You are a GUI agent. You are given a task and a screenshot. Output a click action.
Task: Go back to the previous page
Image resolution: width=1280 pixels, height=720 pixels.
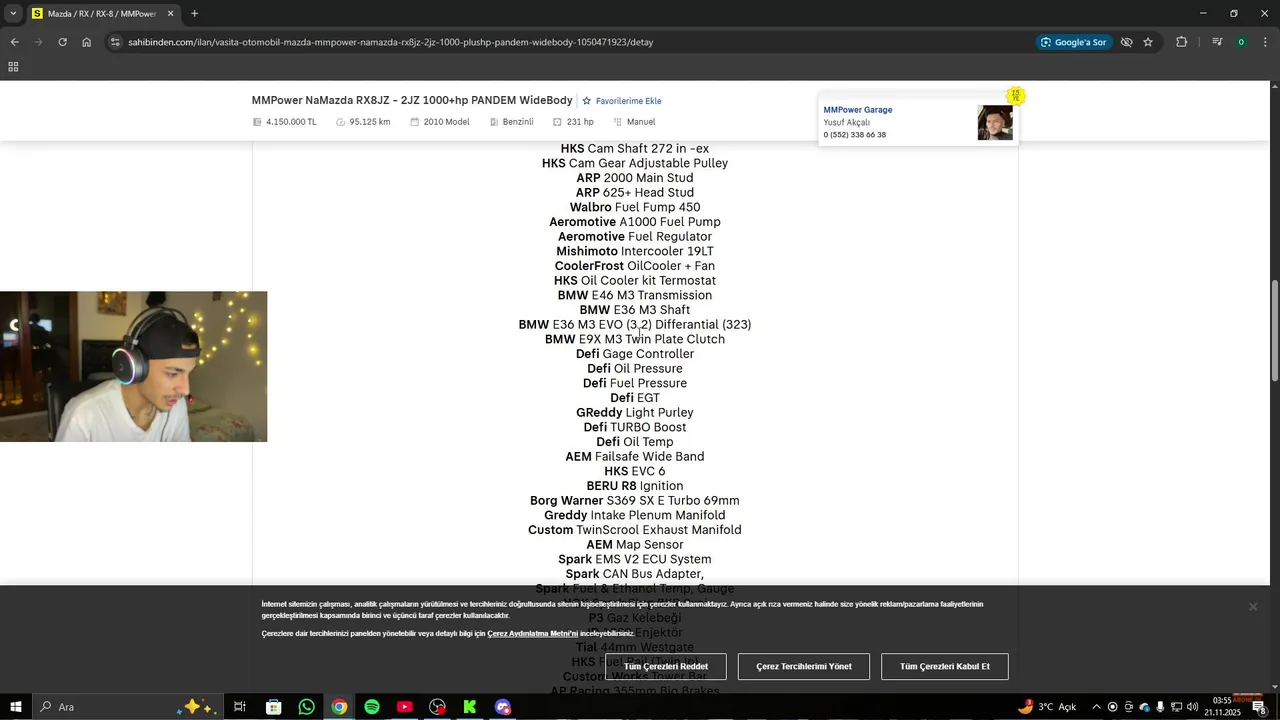pos(14,42)
